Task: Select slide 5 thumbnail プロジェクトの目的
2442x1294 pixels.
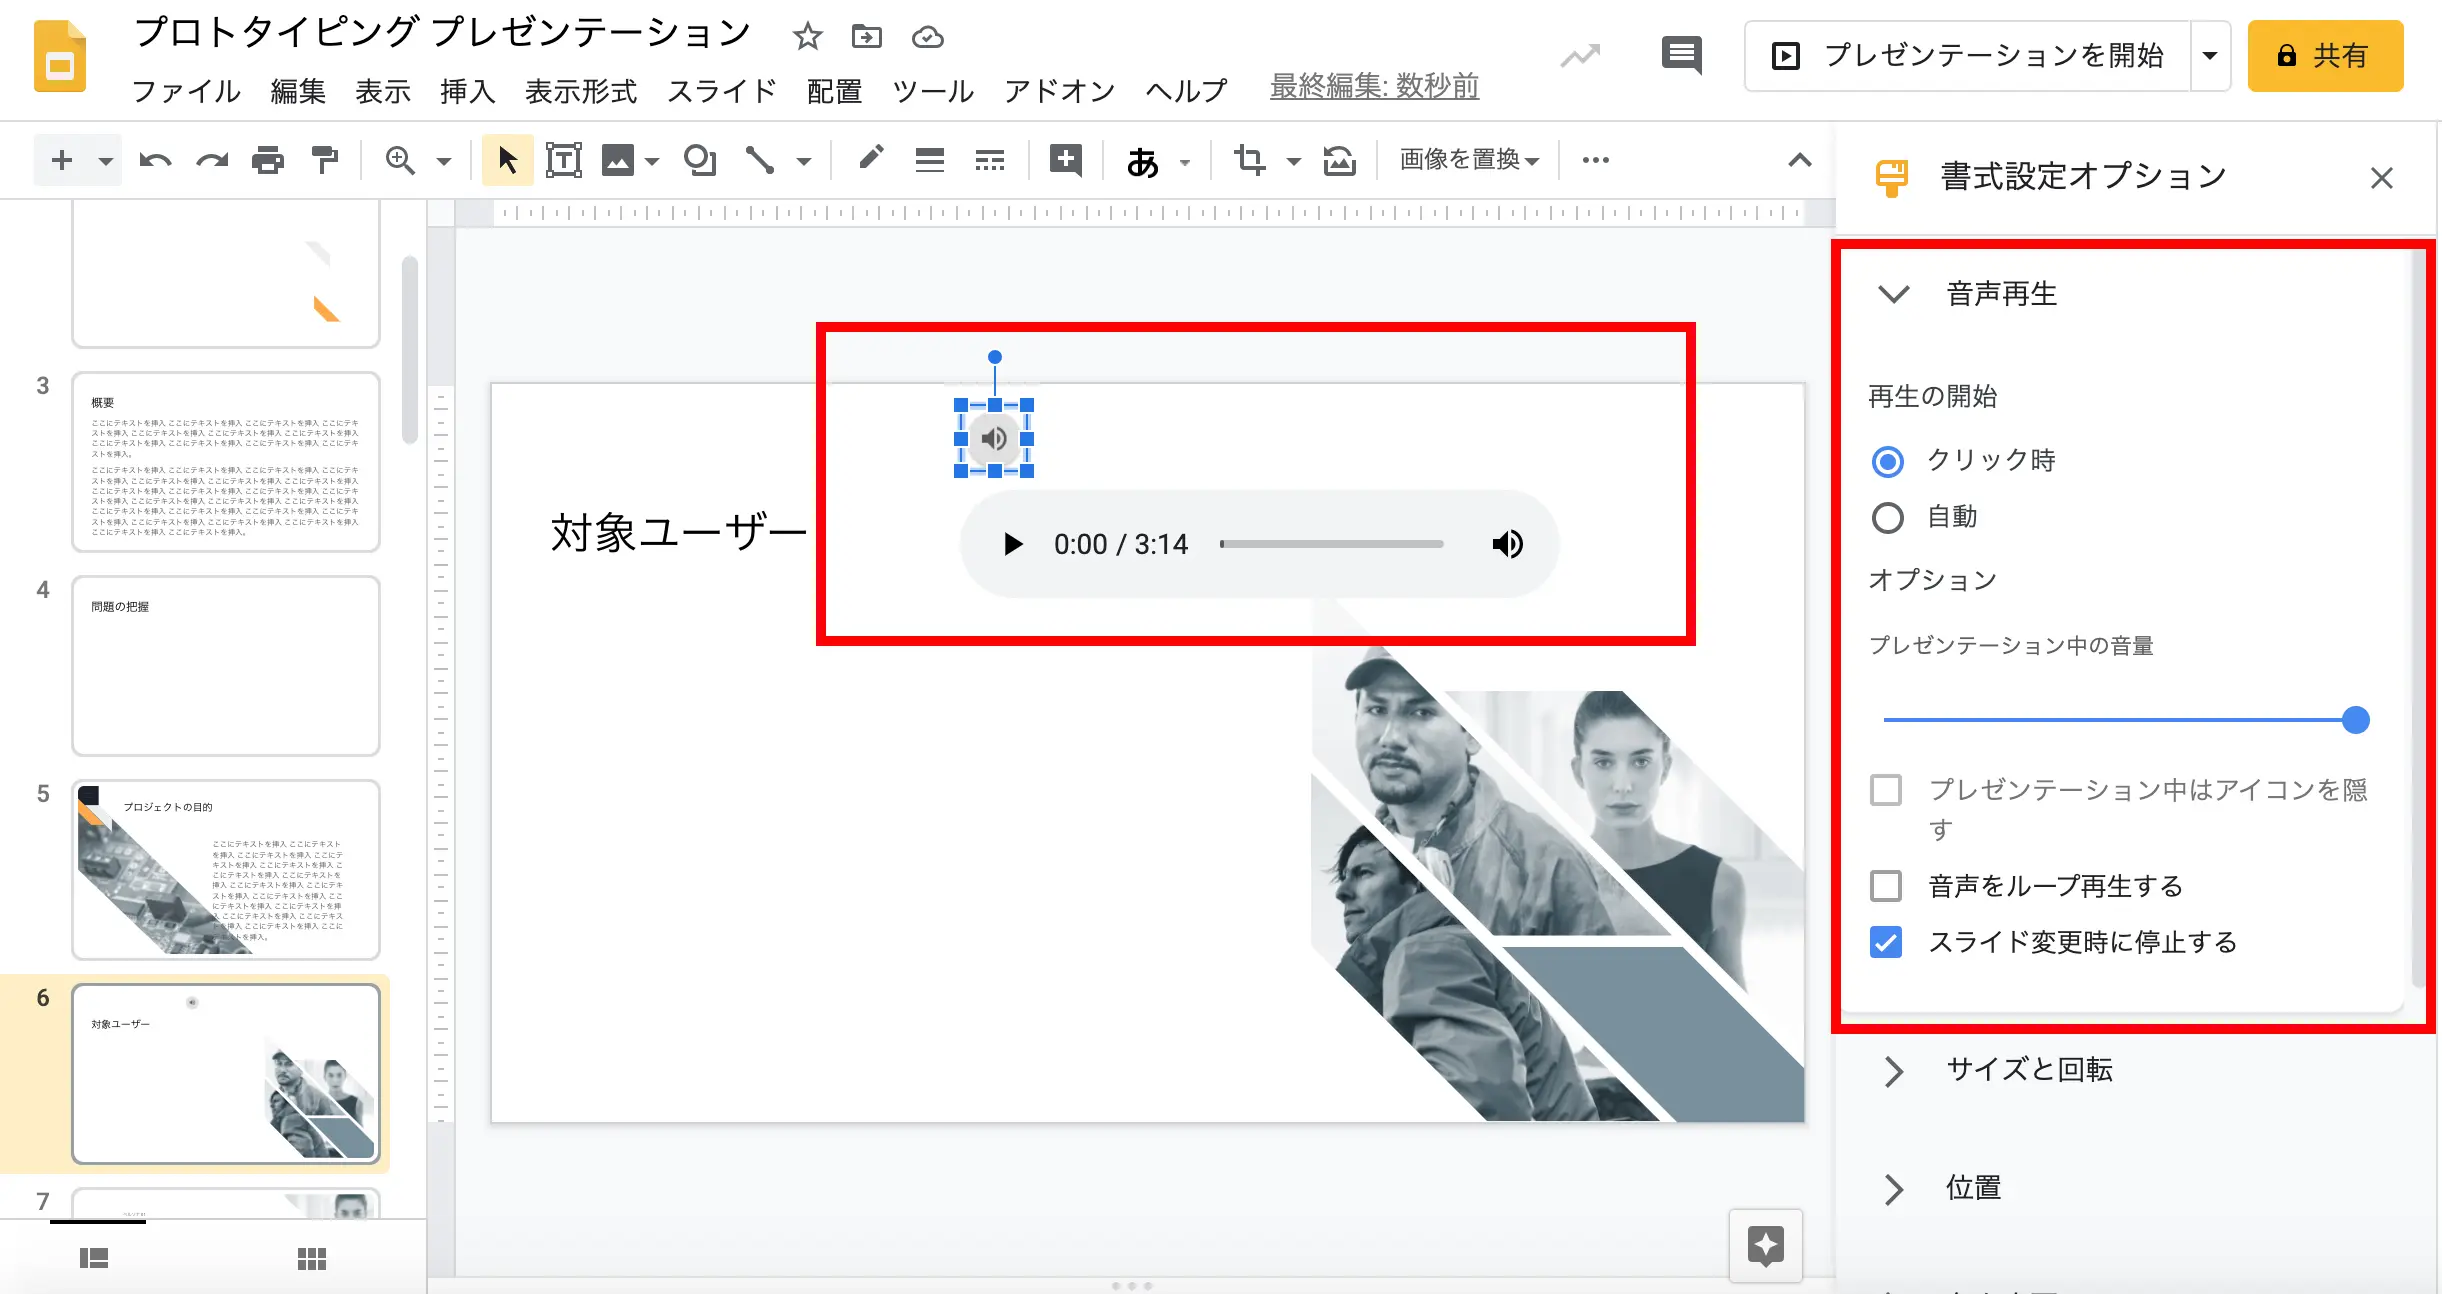Action: pyautogui.click(x=226, y=869)
